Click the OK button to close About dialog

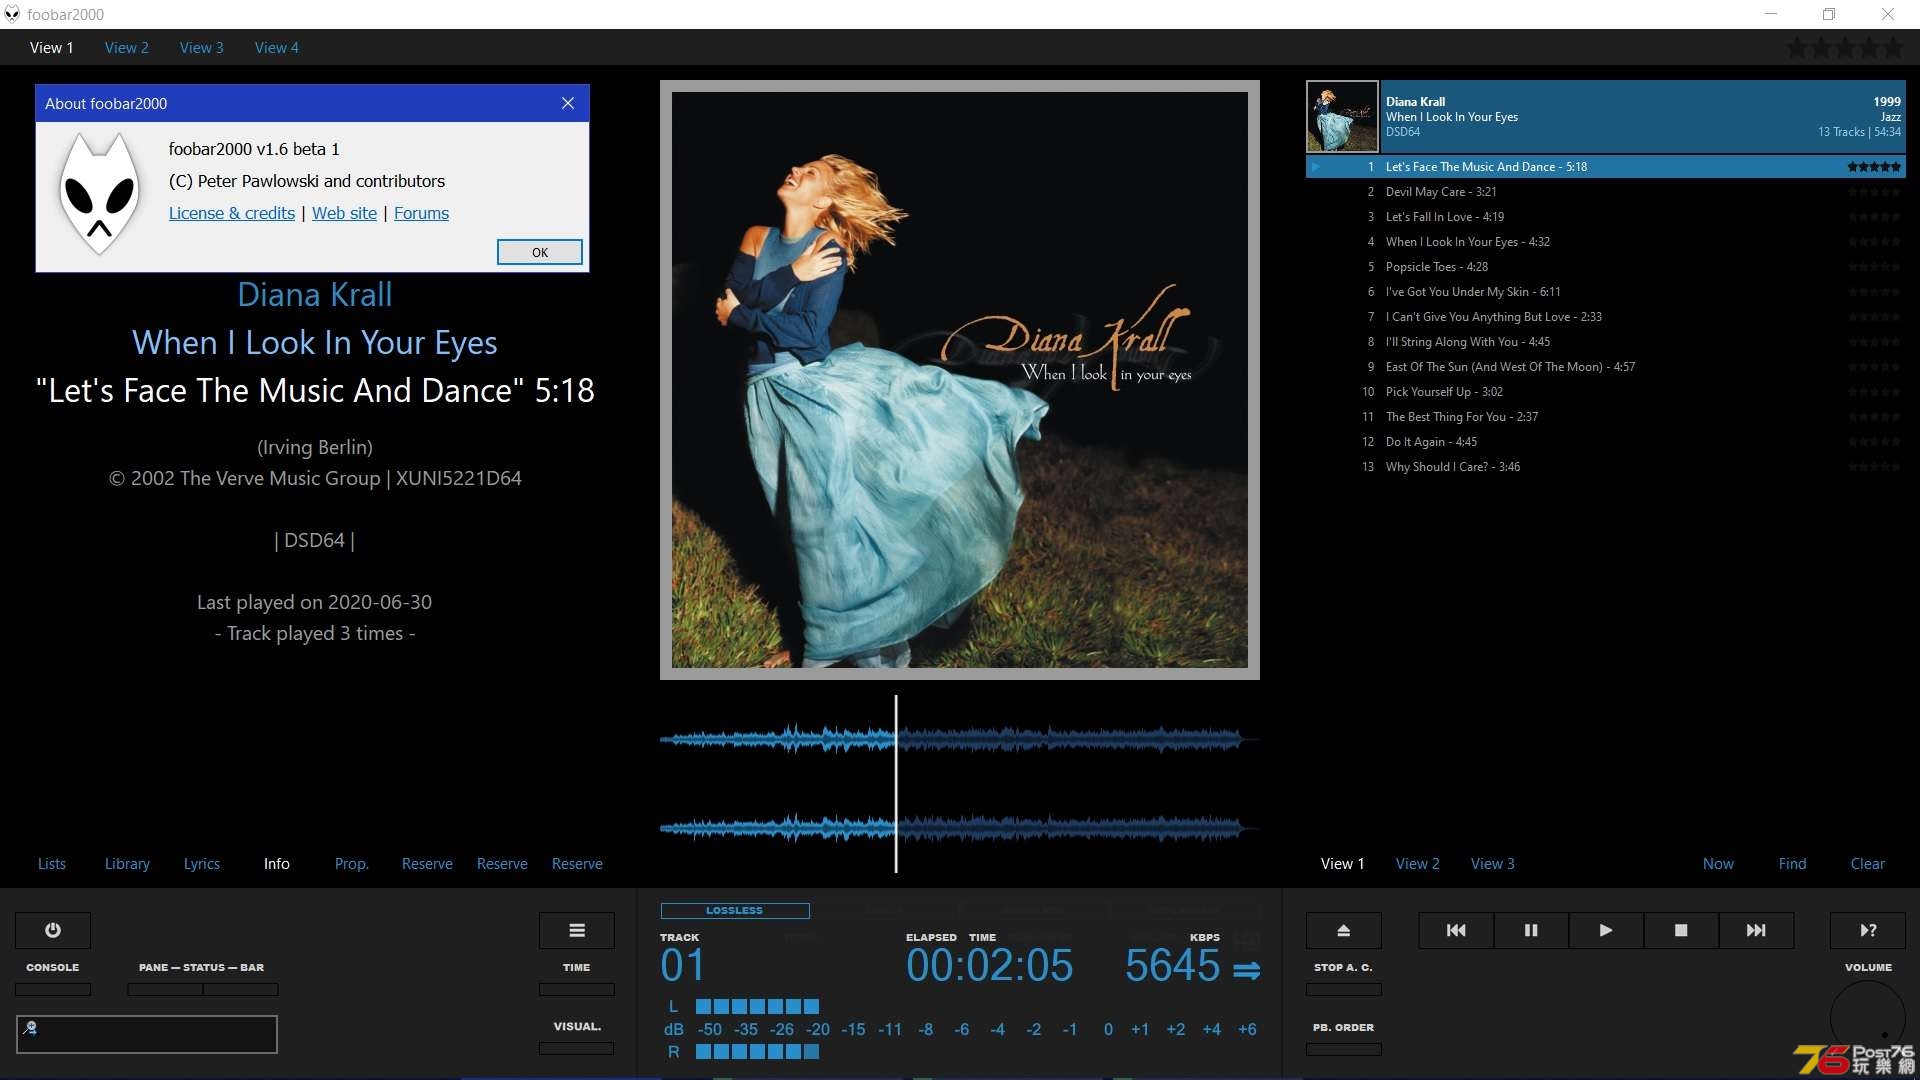pos(539,251)
